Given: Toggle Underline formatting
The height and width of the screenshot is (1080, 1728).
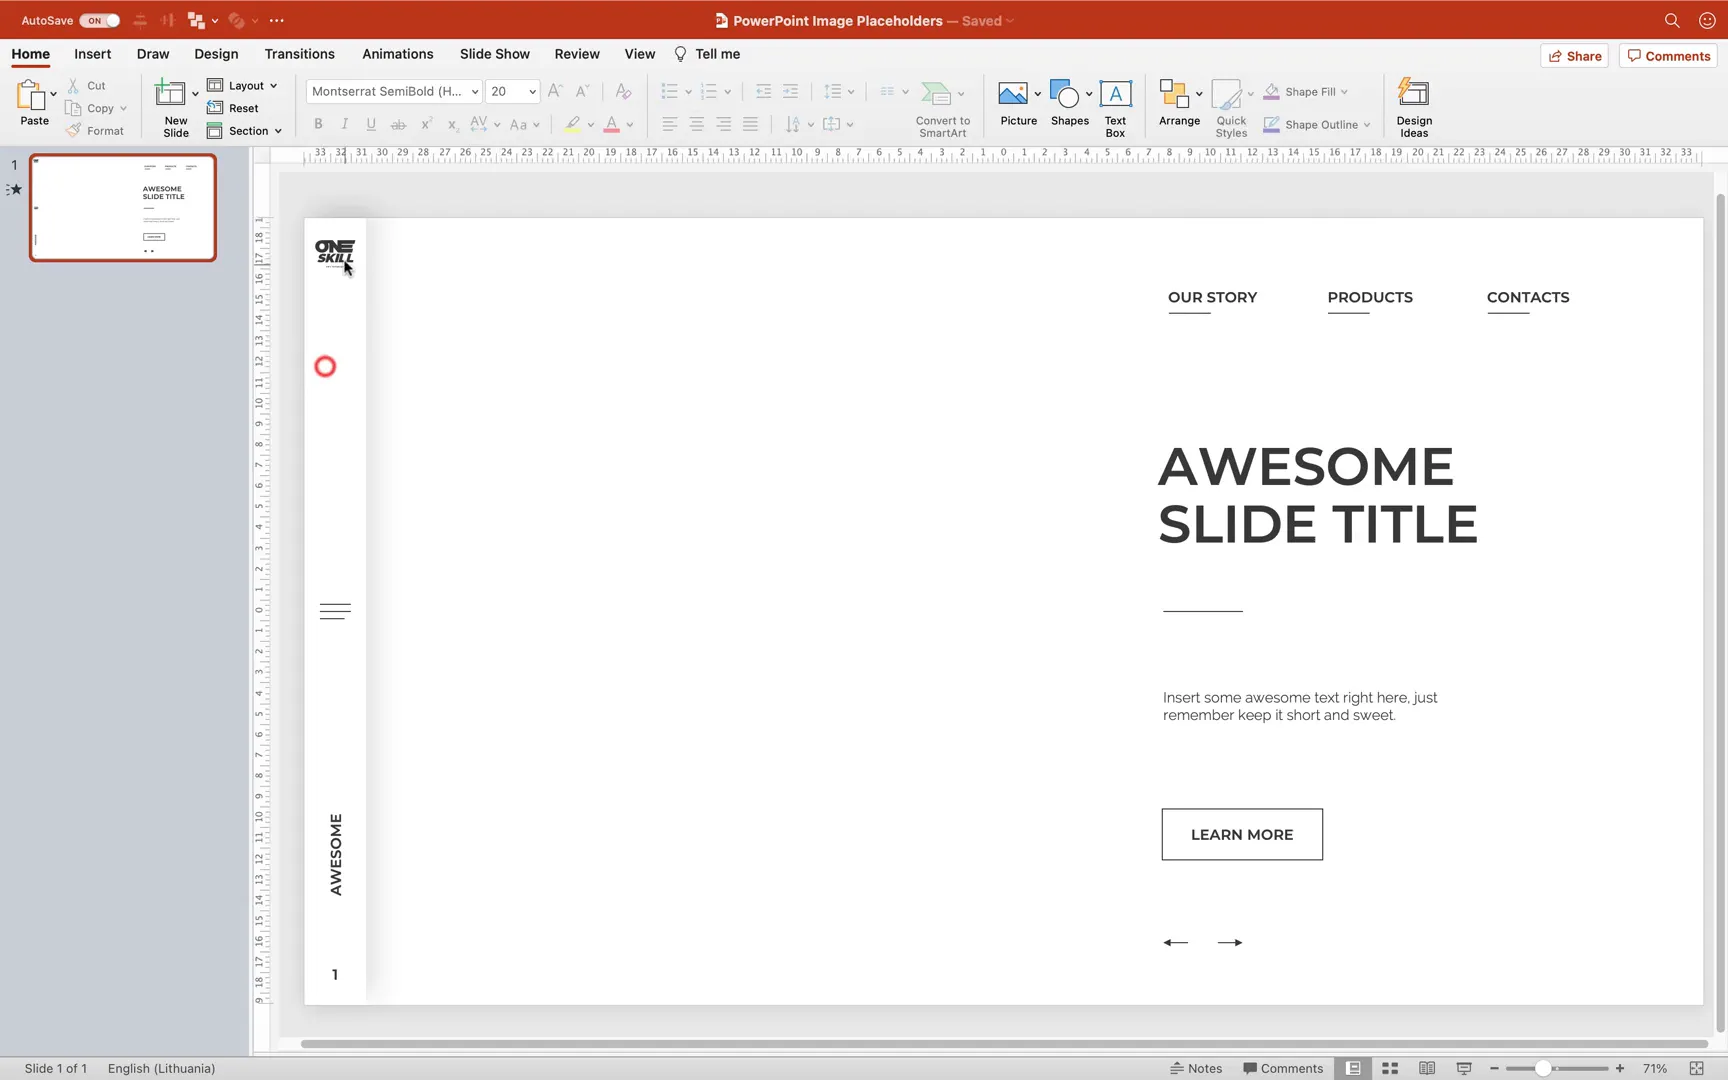Looking at the screenshot, I should [371, 124].
